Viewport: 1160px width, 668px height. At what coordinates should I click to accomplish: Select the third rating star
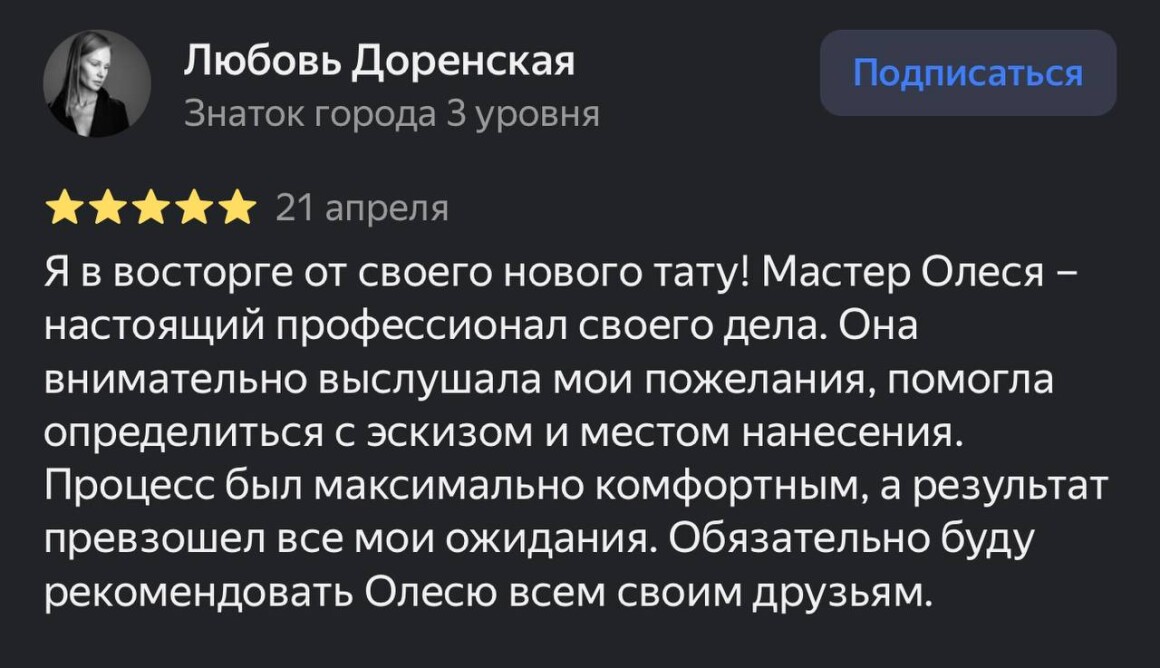pyautogui.click(x=151, y=208)
